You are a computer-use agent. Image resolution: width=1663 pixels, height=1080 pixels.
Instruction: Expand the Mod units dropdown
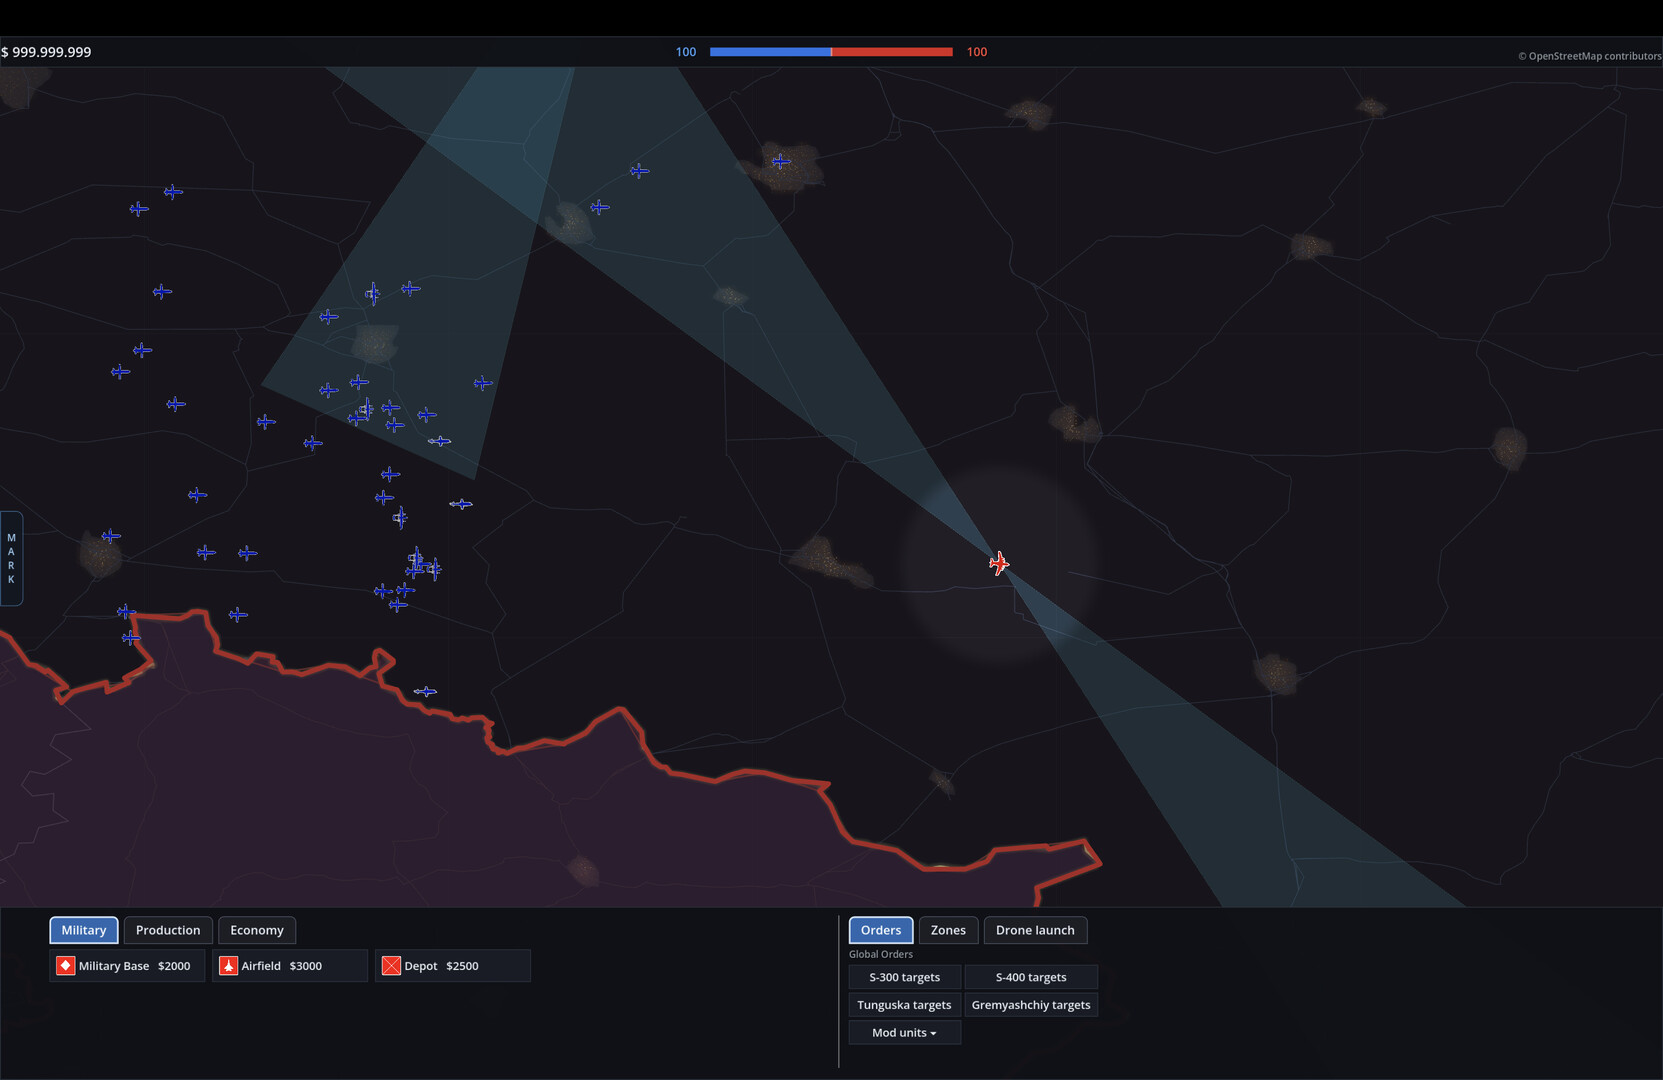point(904,1033)
